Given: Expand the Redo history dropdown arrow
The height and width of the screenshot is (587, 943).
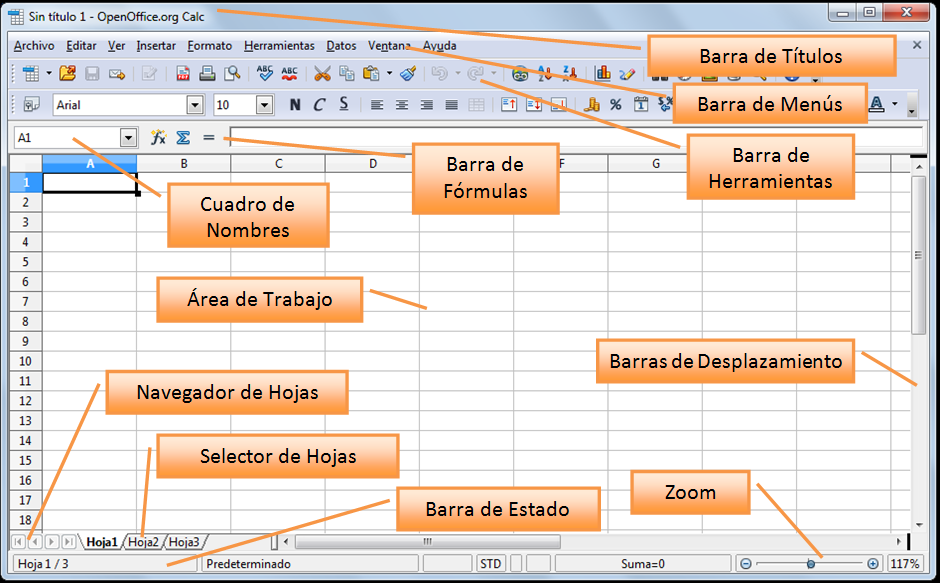Looking at the screenshot, I should 494,74.
